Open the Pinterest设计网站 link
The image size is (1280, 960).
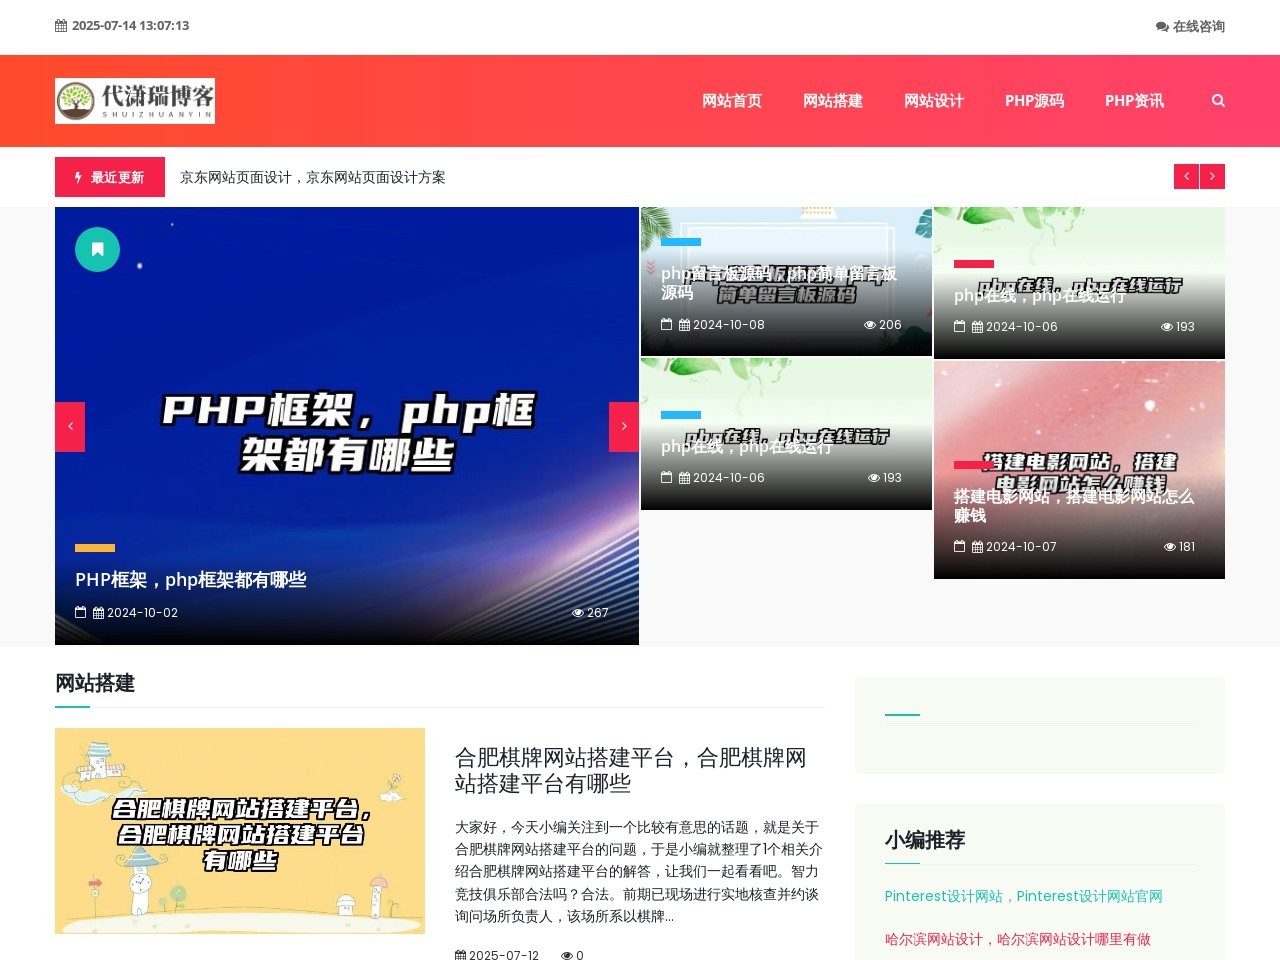click(x=1022, y=896)
